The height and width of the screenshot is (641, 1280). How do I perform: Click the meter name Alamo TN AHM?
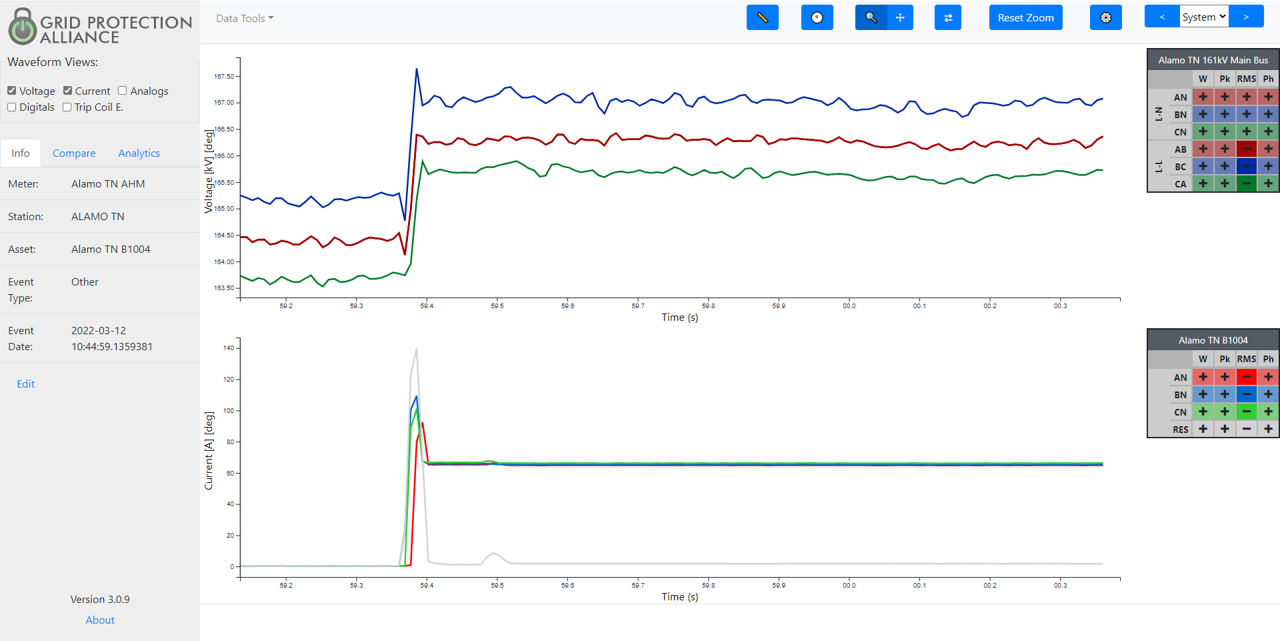[108, 184]
